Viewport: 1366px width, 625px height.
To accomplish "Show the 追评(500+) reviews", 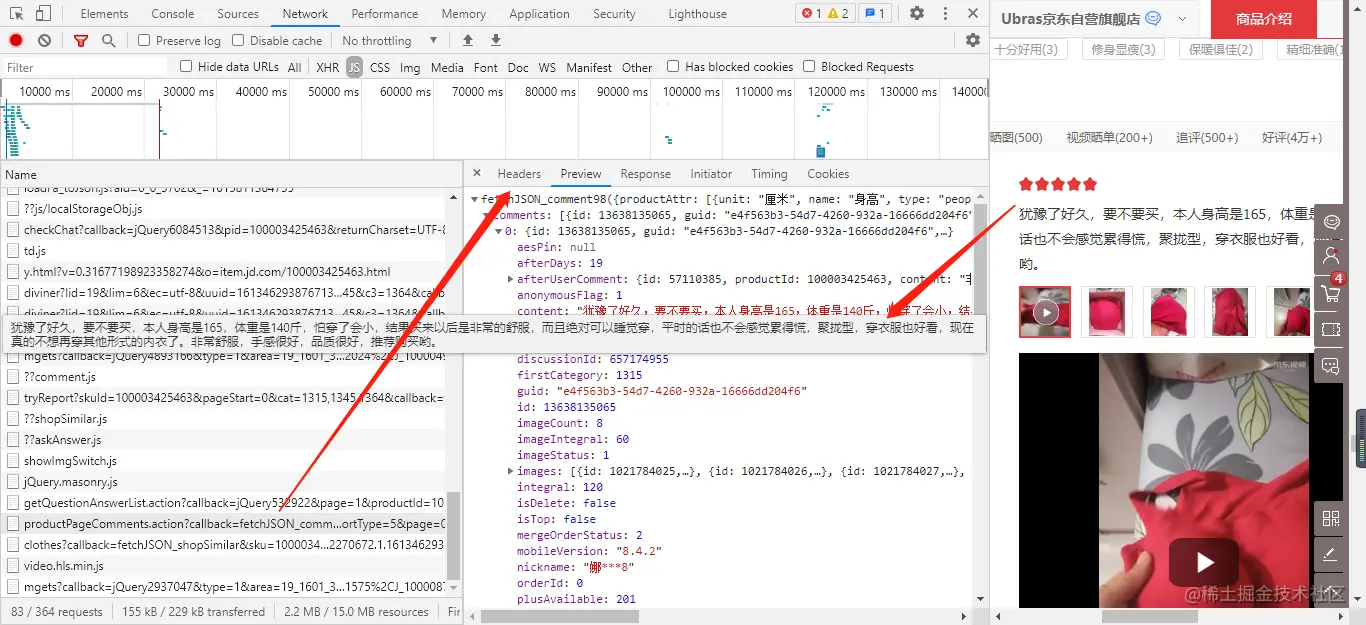I will 1207,137.
